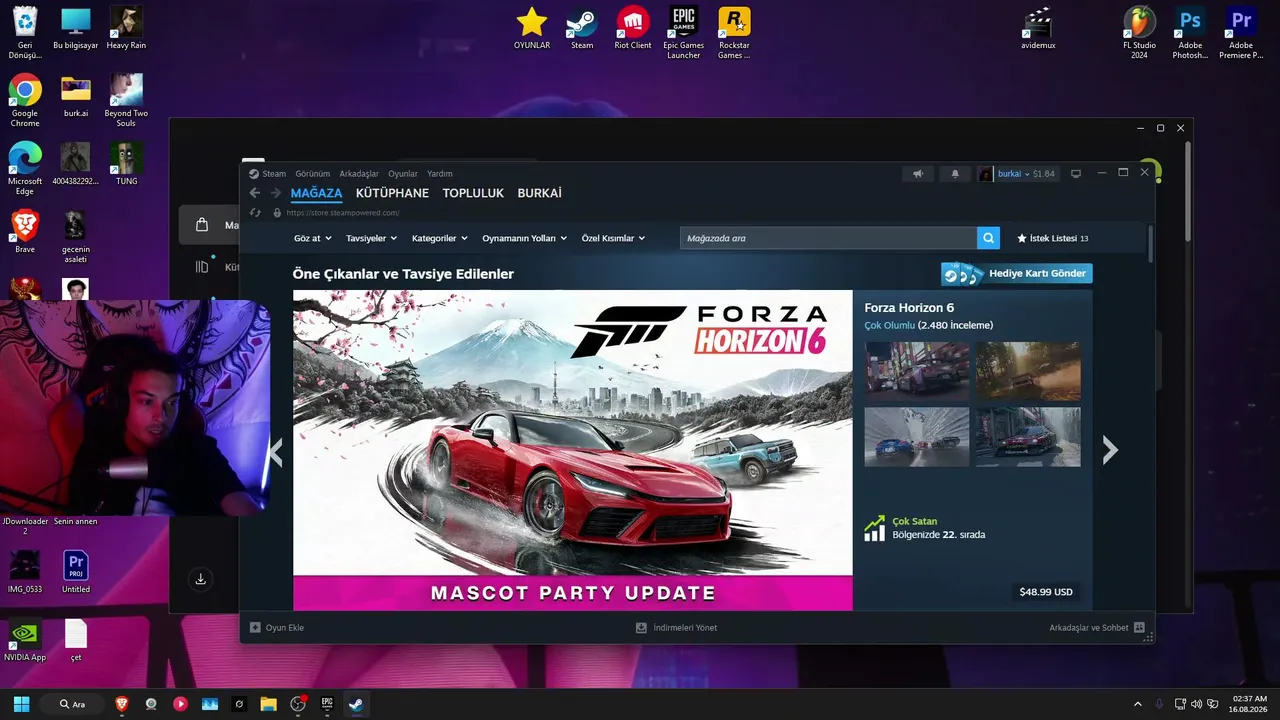The image size is (1280, 720).
Task: Launch FL Studio 2024 shortcut
Action: 1139,32
